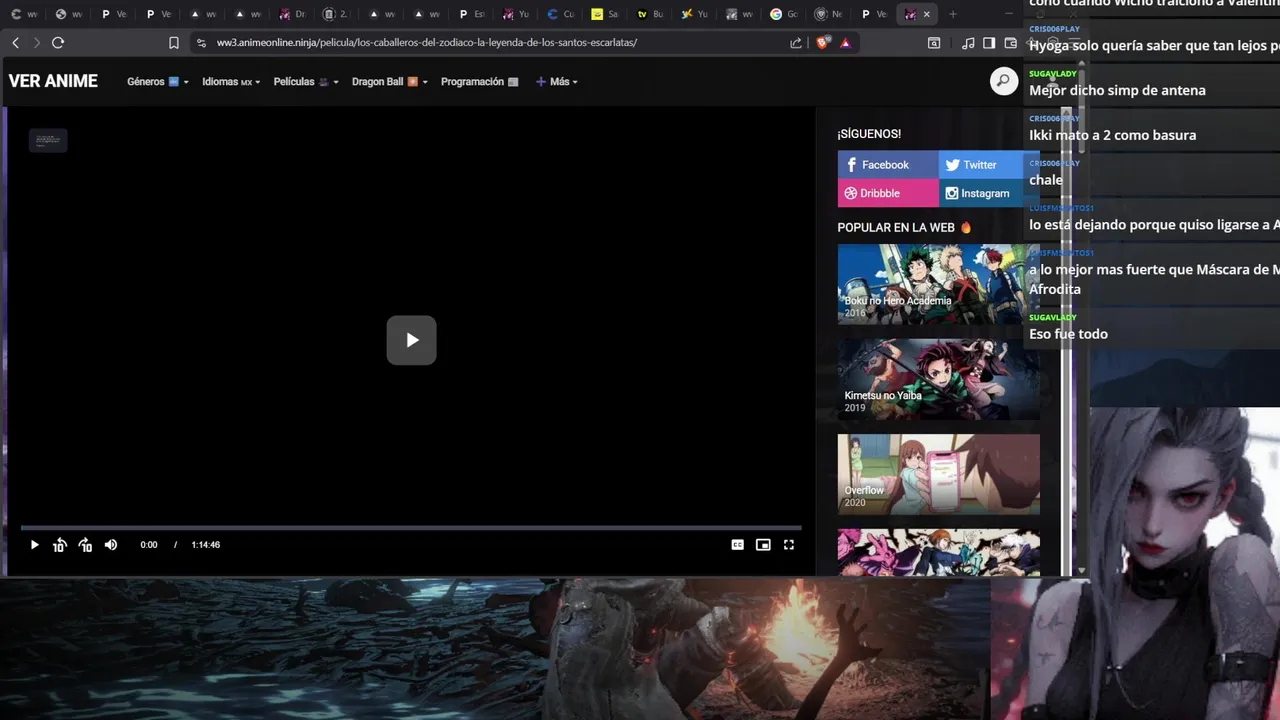
Task: Open the Brave wallet icon
Action: pos(1011,43)
